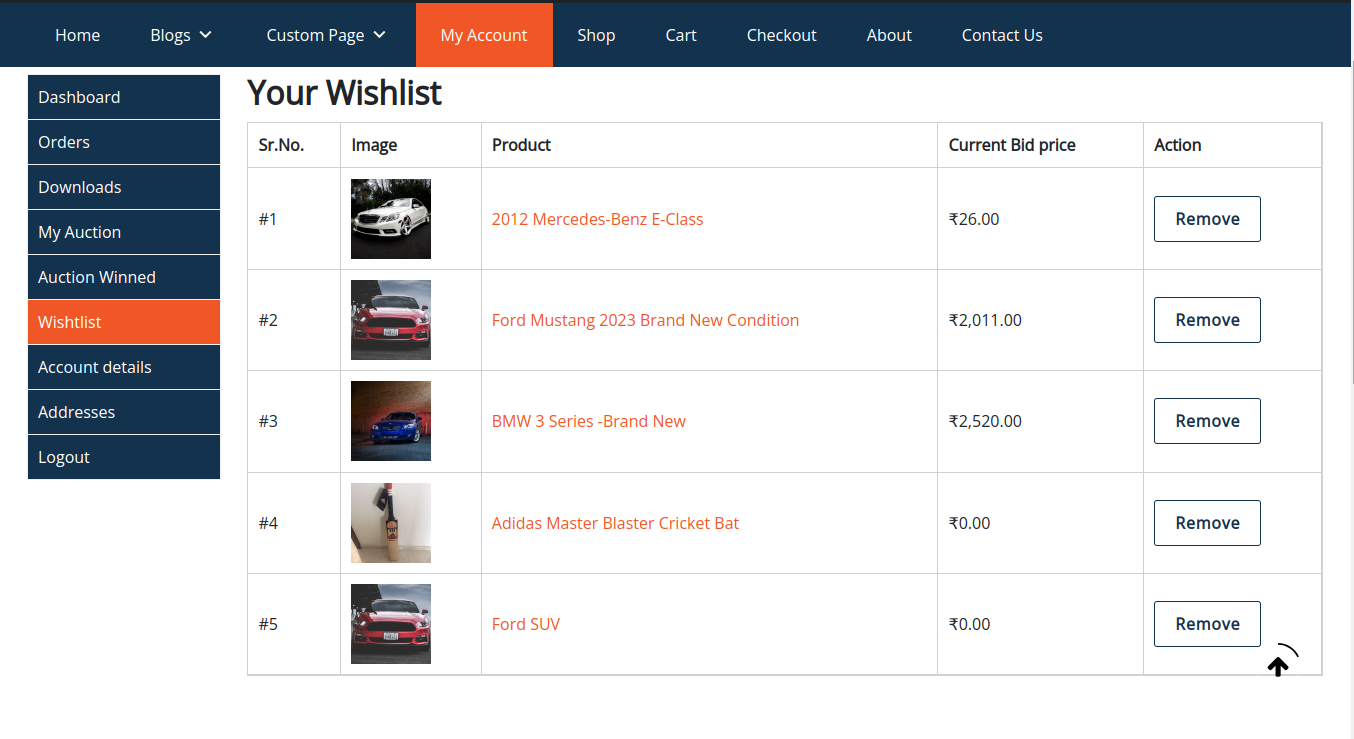Open the Cart page from navigation

(x=681, y=35)
